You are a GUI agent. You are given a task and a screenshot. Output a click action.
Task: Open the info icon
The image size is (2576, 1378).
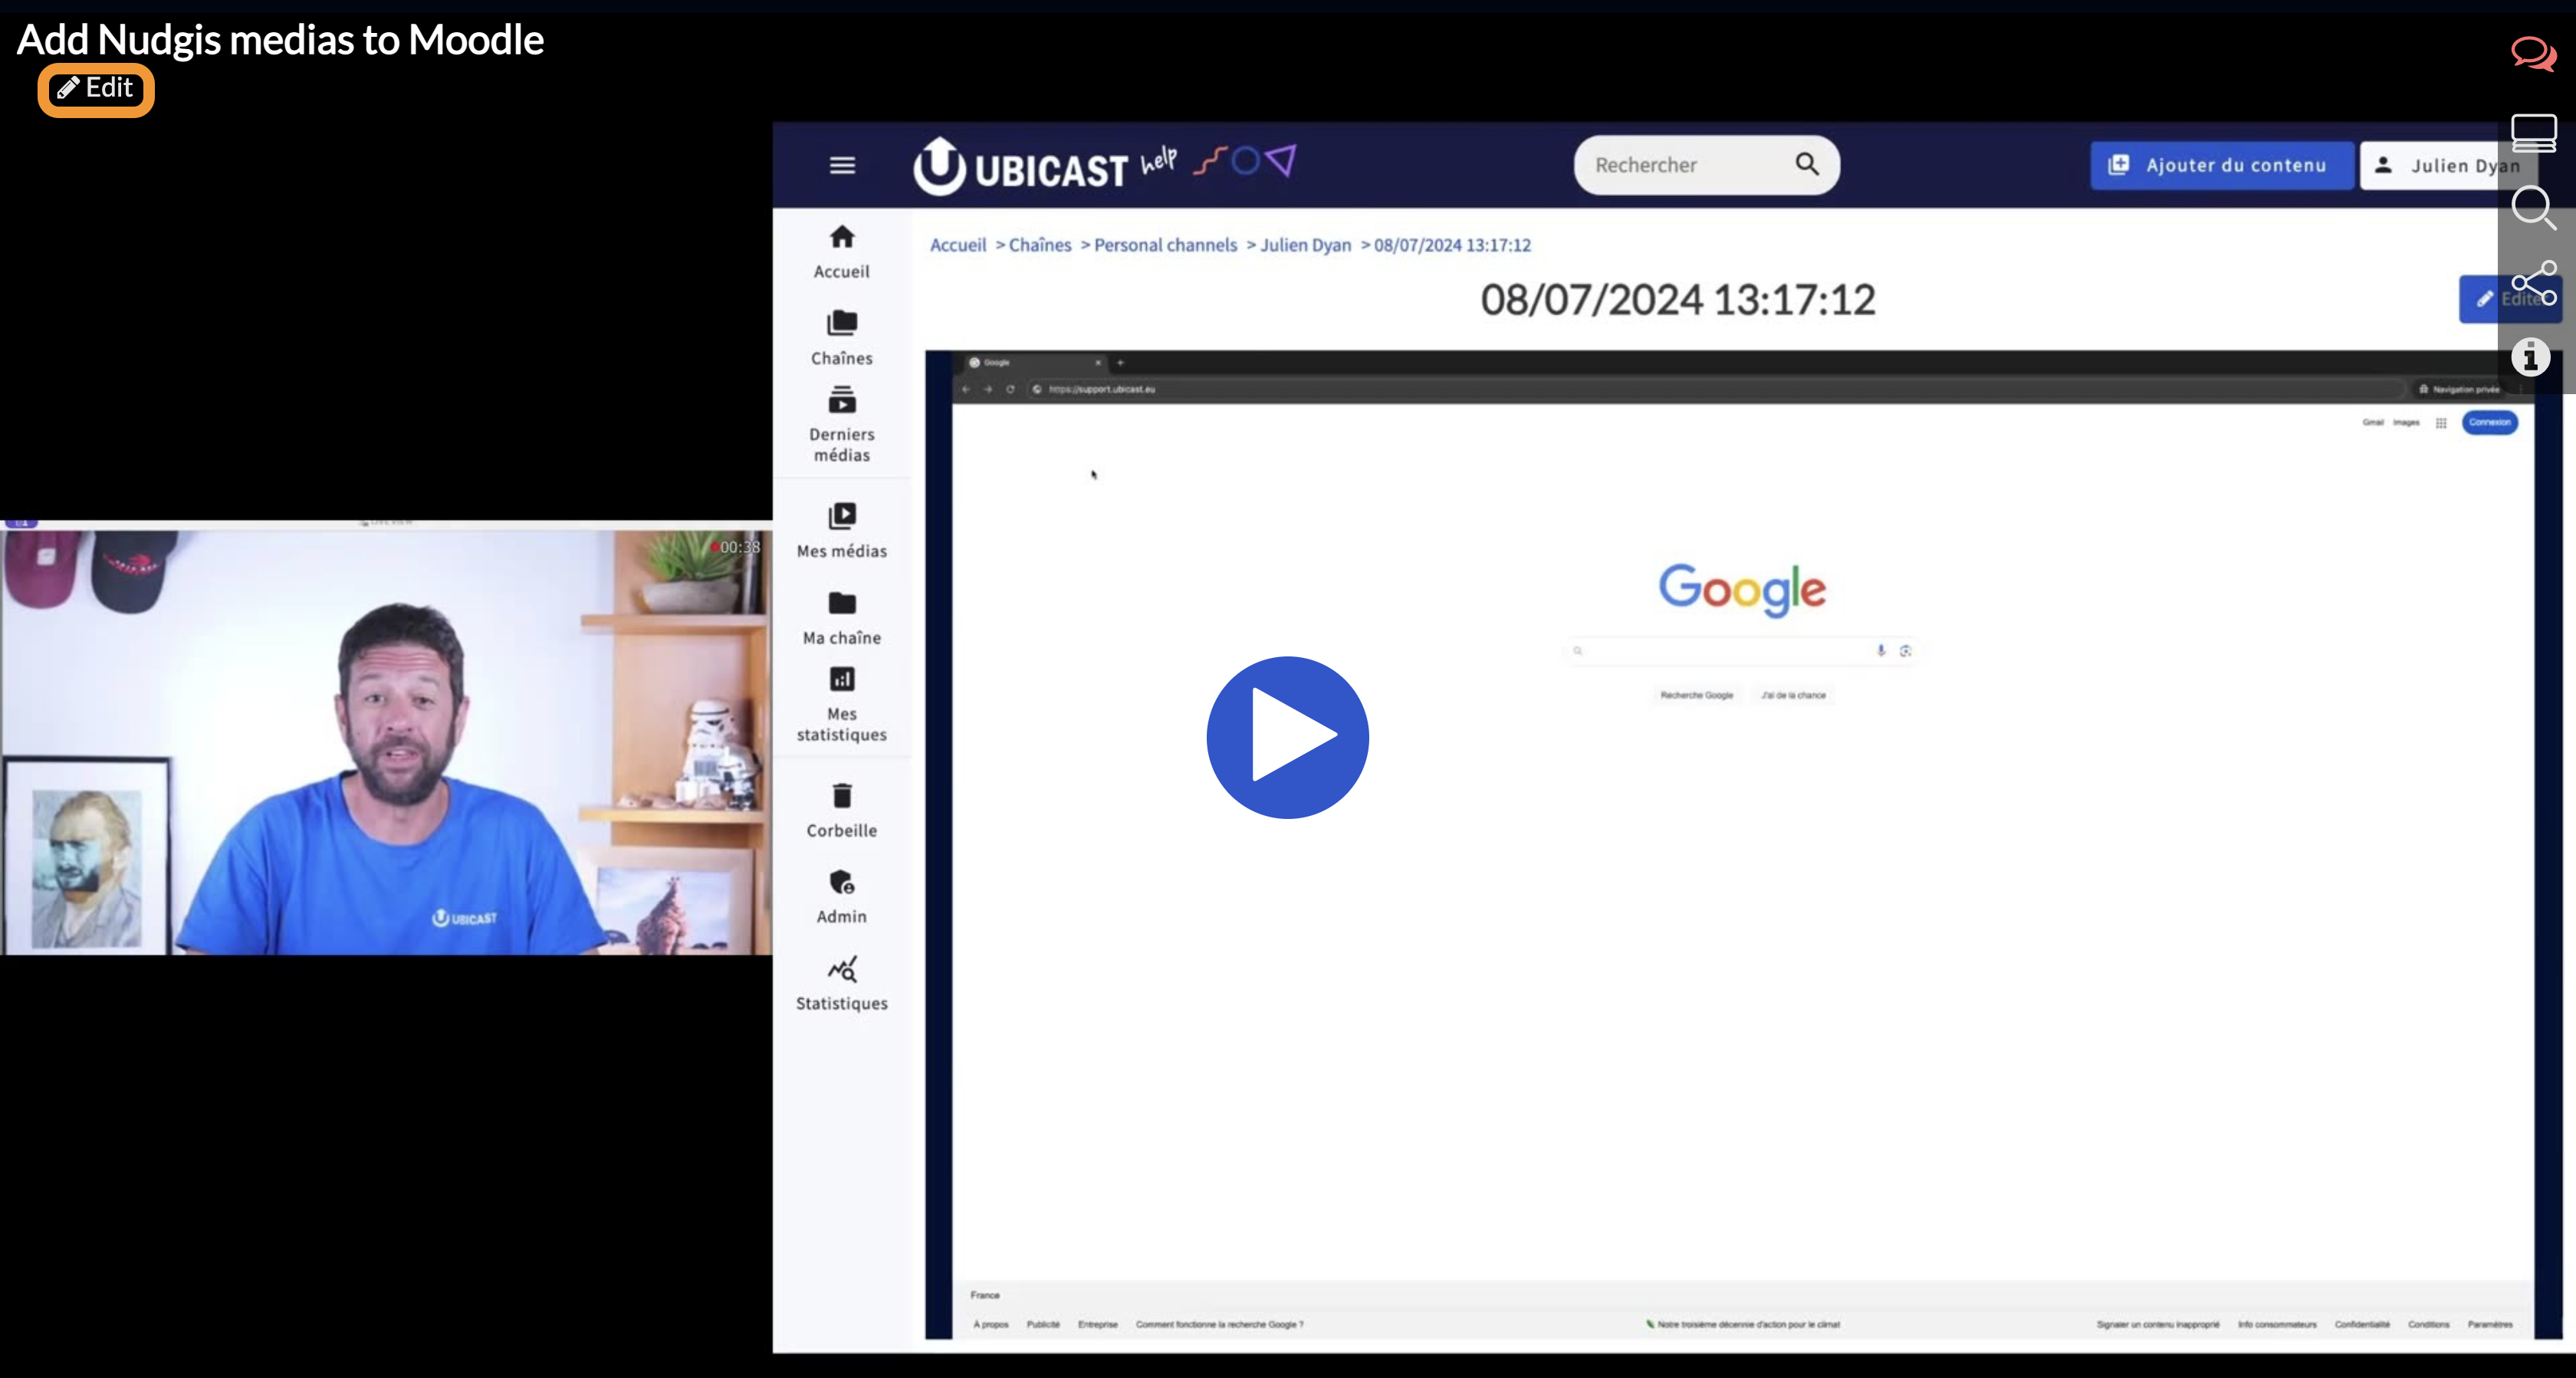[2531, 356]
